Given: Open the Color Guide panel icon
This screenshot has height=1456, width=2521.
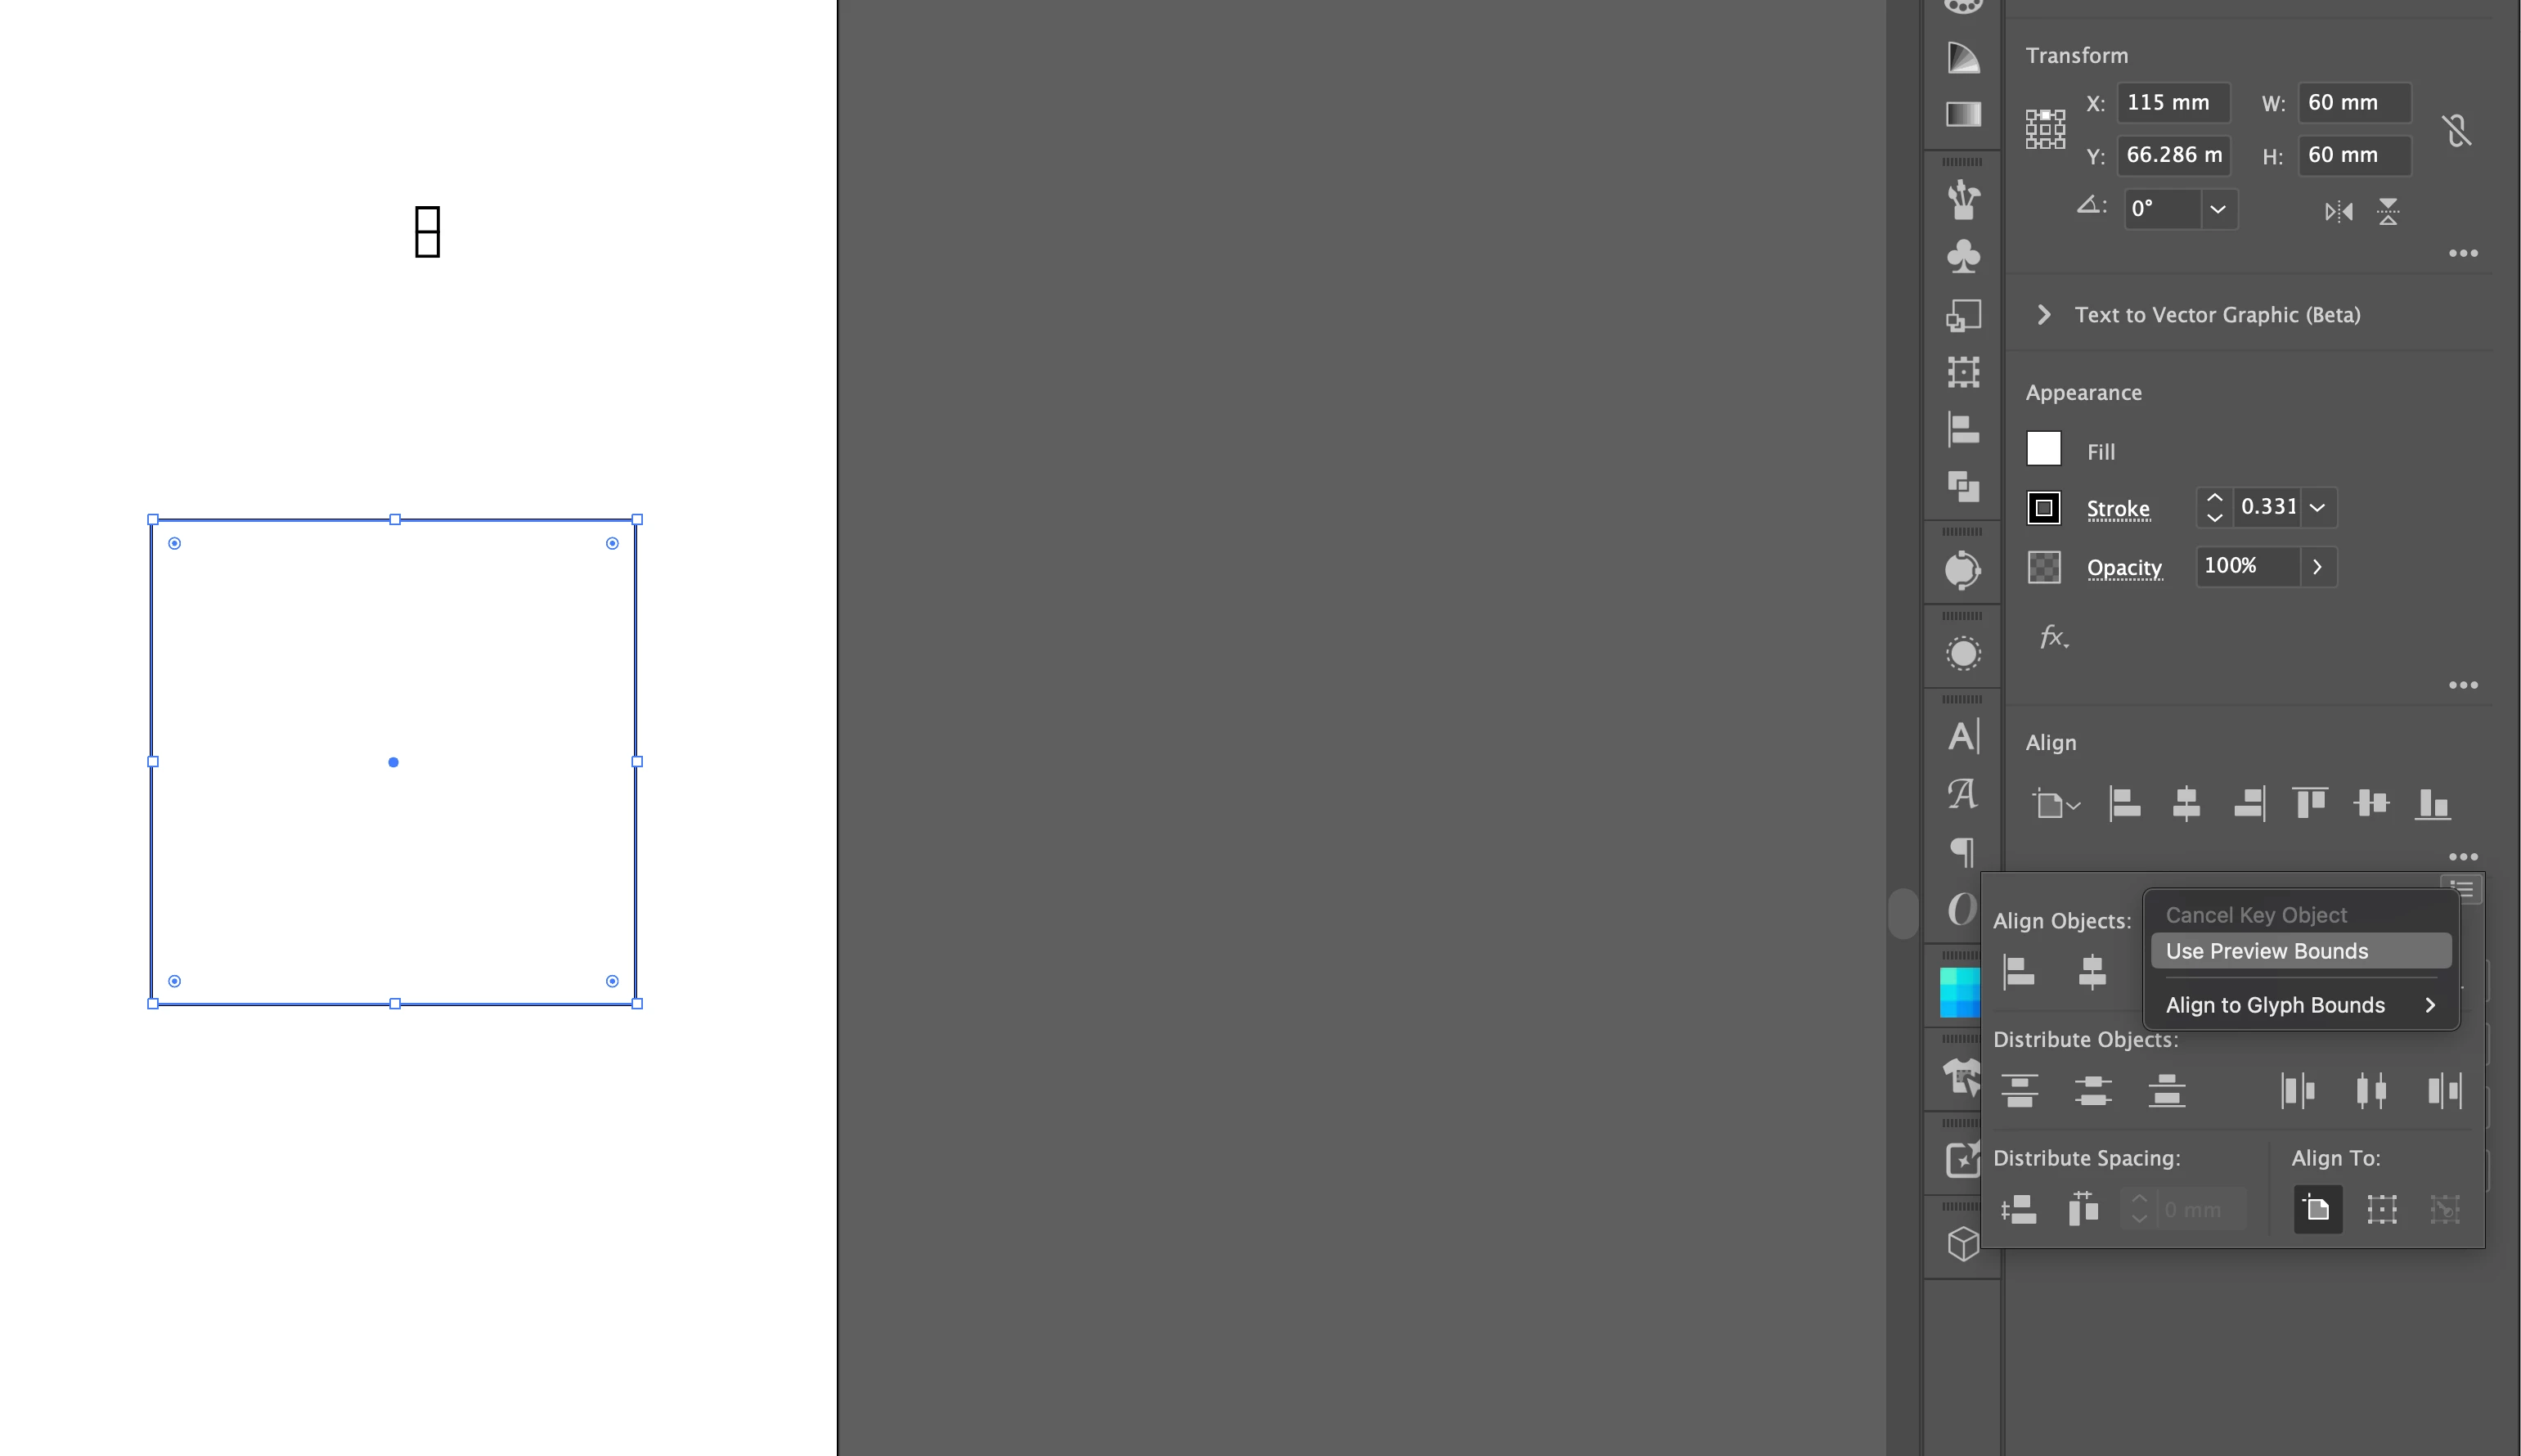Looking at the screenshot, I should click(x=1963, y=57).
